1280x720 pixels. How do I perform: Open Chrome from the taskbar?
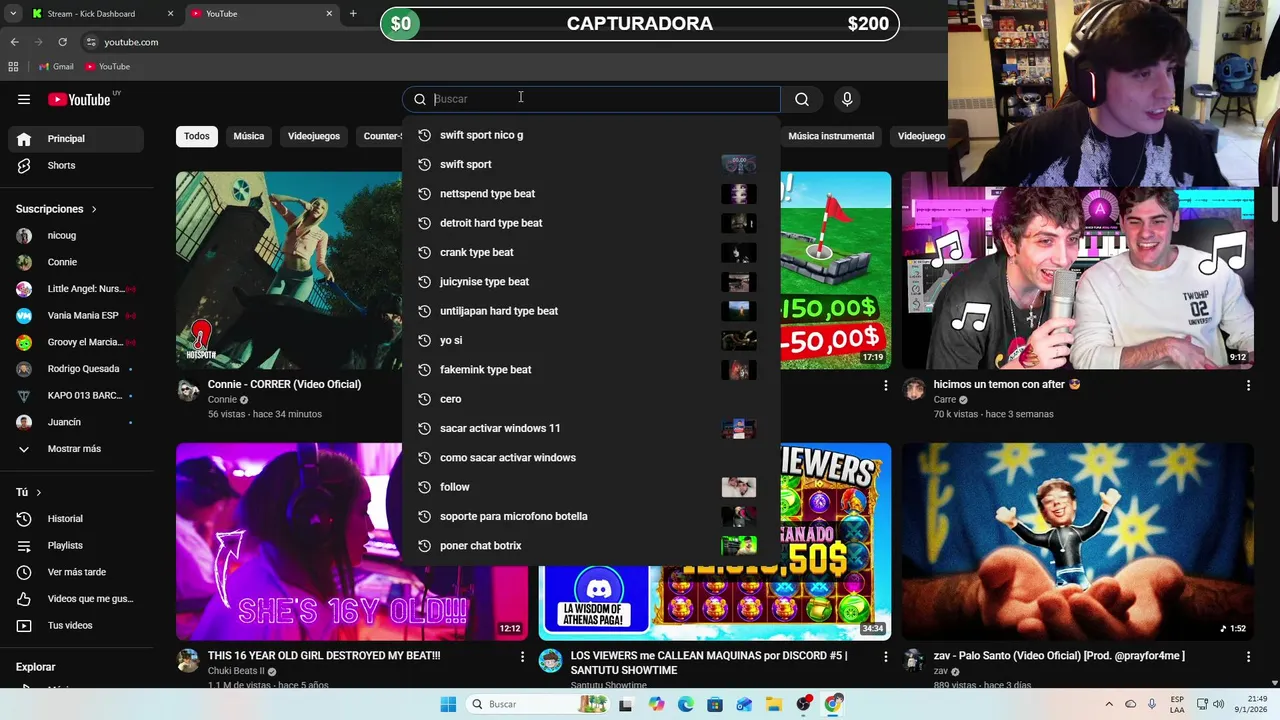[x=833, y=704]
